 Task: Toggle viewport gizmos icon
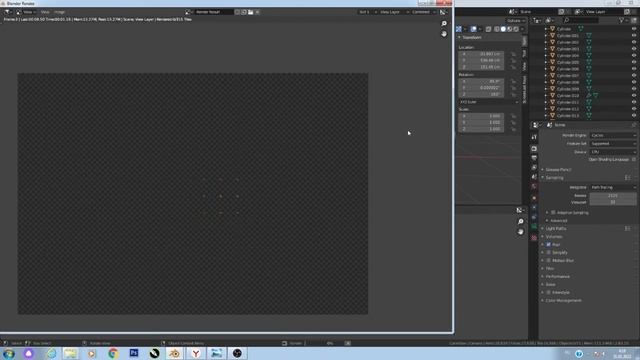(459, 29)
